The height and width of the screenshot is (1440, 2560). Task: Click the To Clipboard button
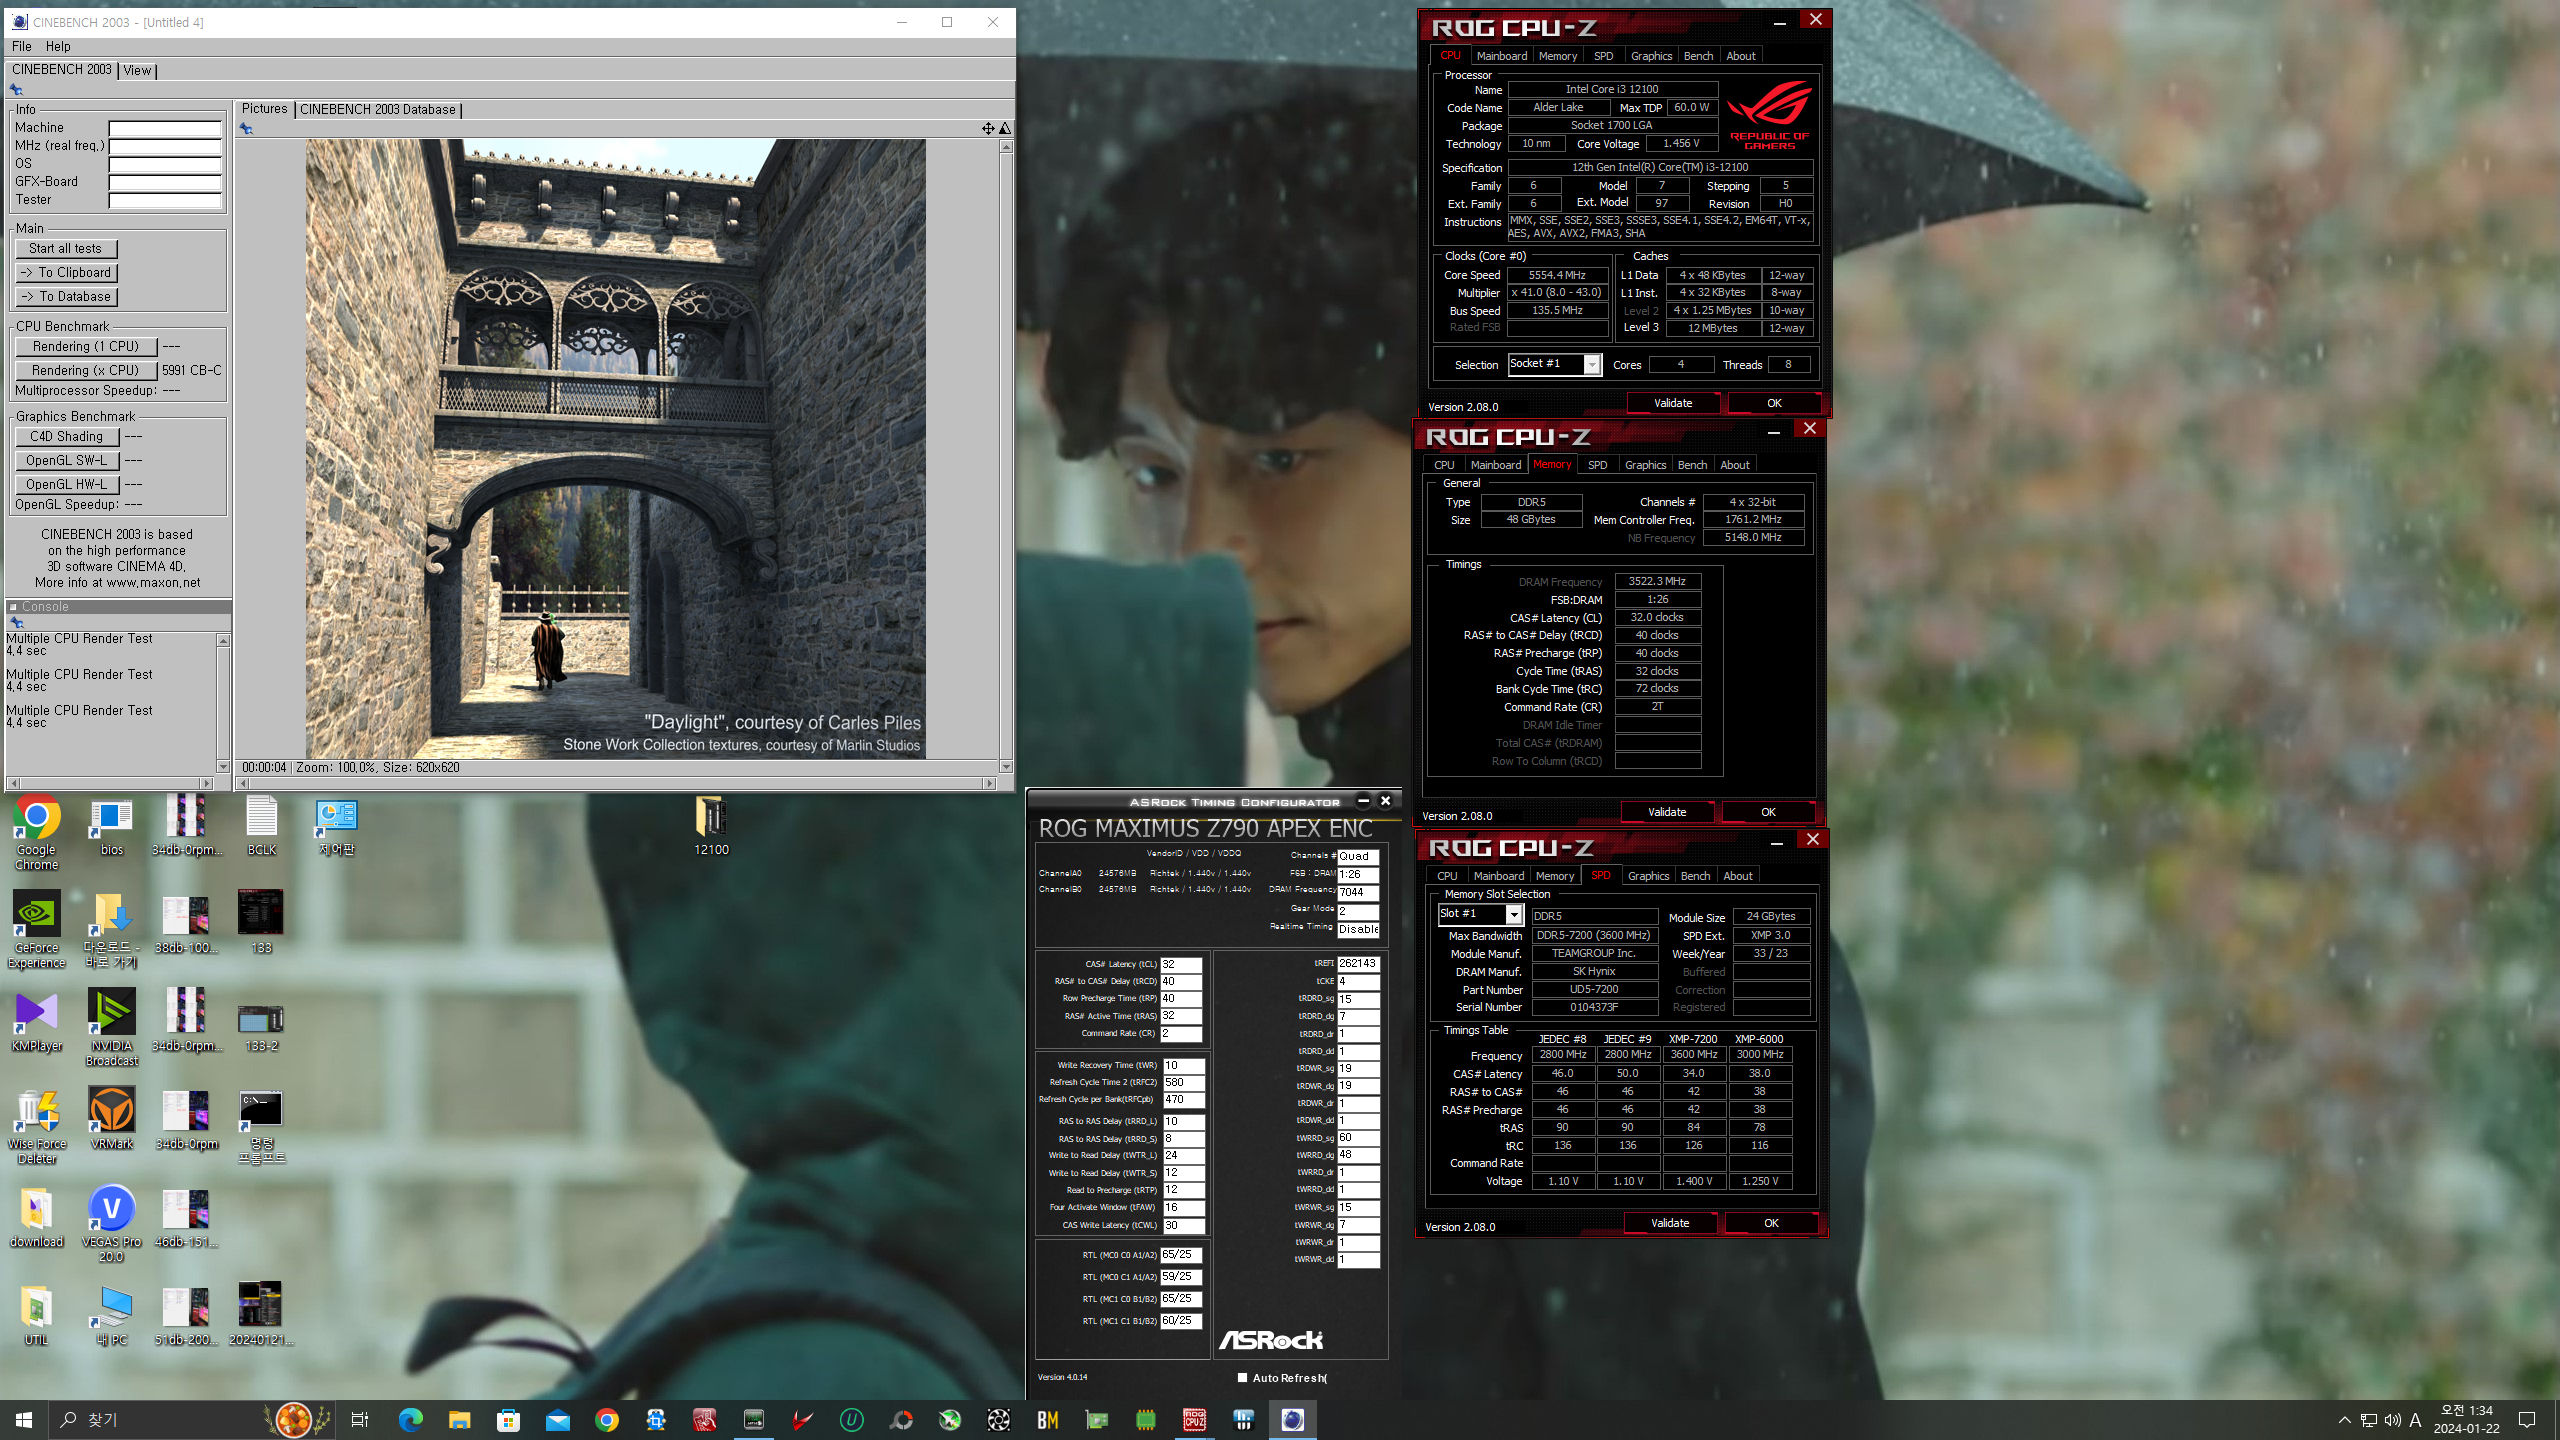coord(66,272)
